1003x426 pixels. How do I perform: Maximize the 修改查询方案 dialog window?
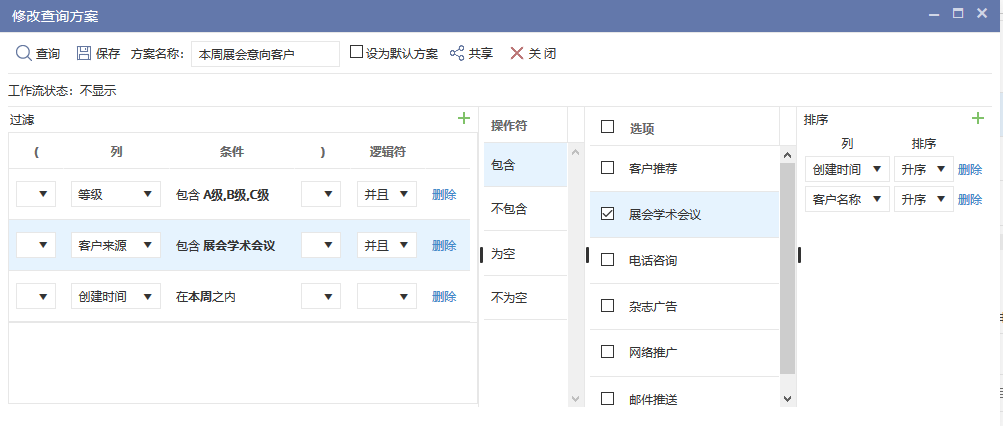(x=957, y=15)
